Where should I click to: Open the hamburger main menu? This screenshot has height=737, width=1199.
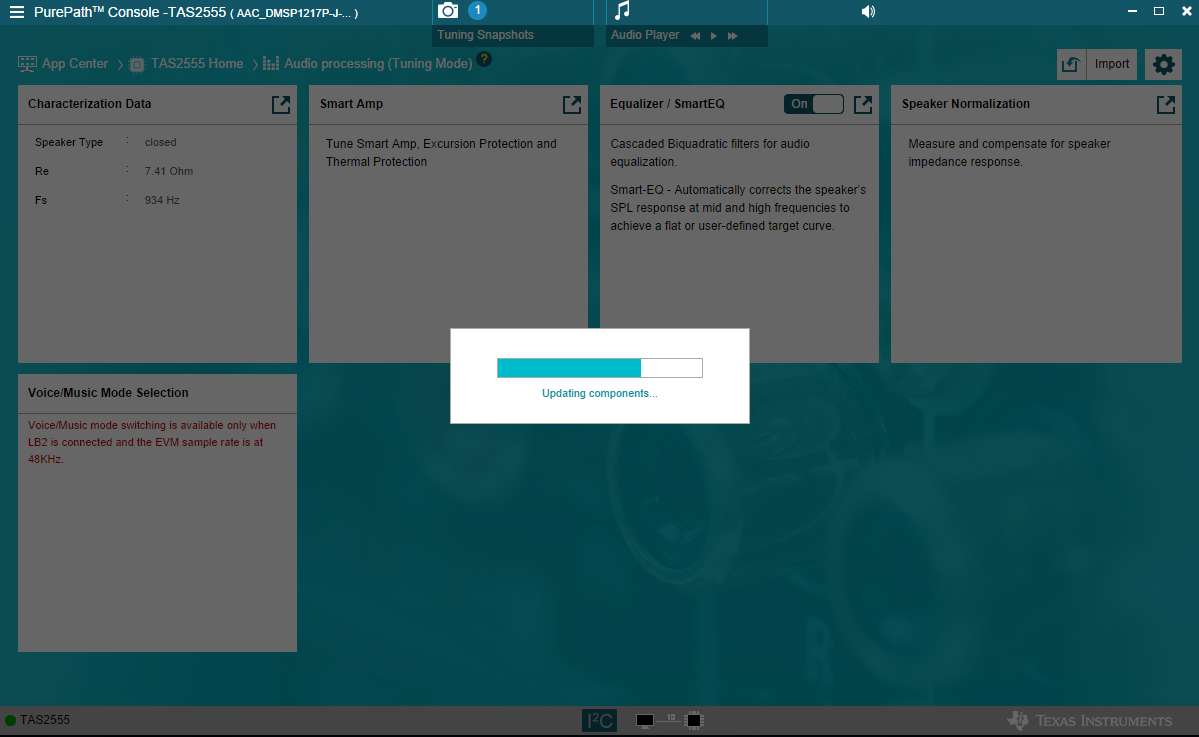[17, 12]
